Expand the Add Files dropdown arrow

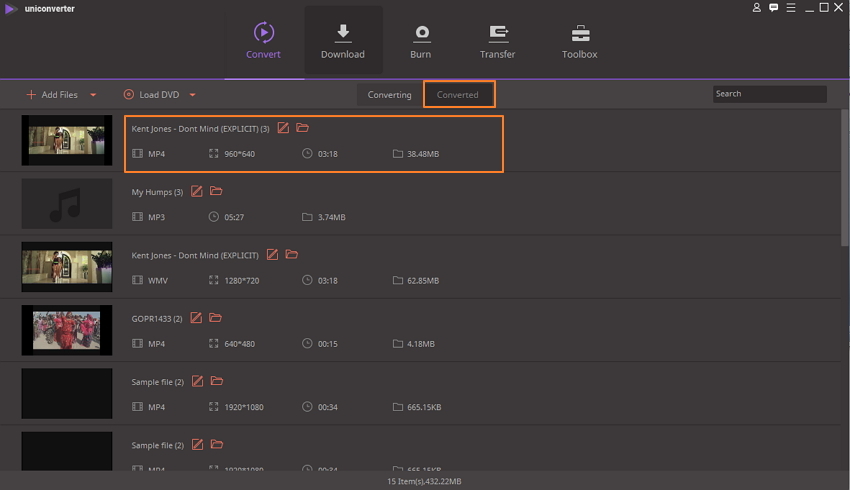point(93,95)
